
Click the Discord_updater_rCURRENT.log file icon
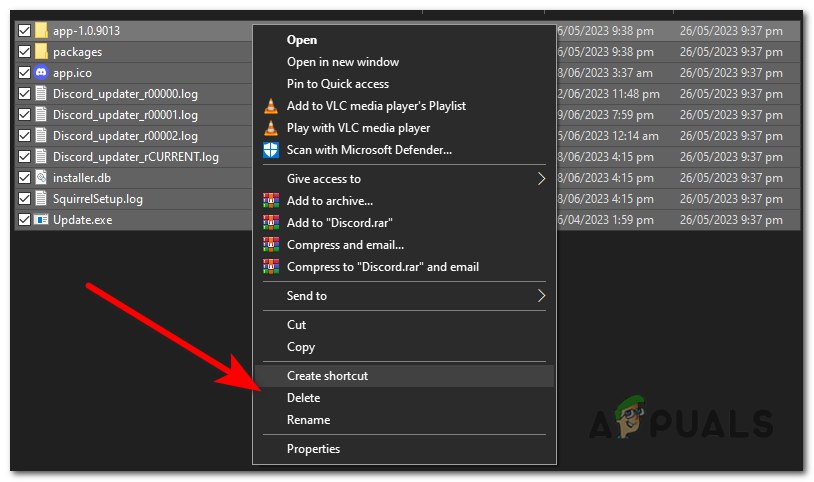pyautogui.click(x=41, y=156)
